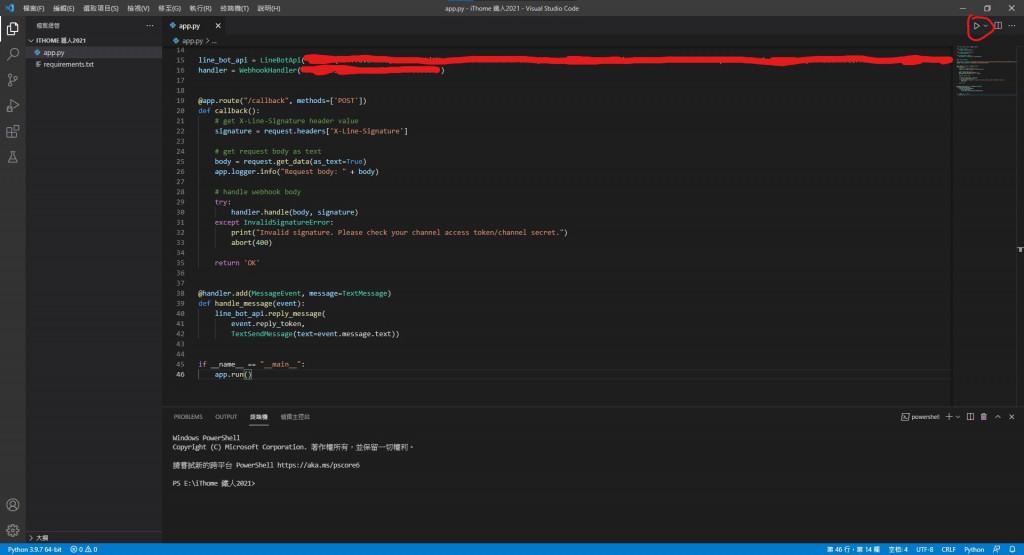1024x555 pixels.
Task: Split the editor to the right
Action: tap(998, 26)
